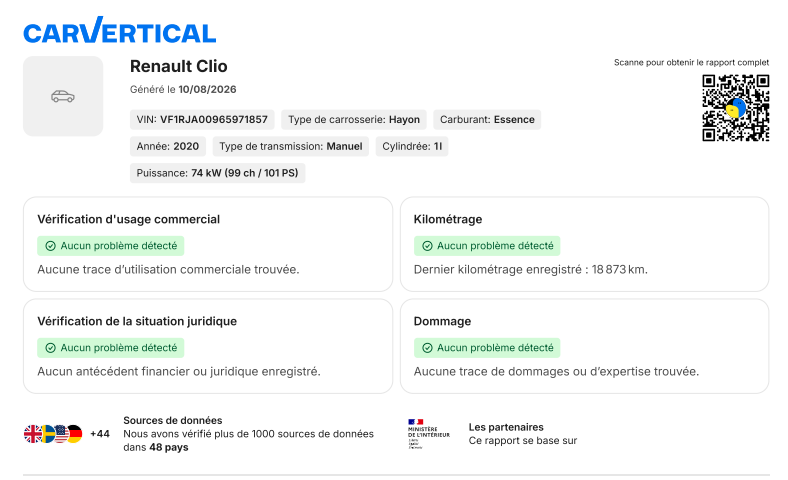Click the Swedish flag icon

point(47,434)
